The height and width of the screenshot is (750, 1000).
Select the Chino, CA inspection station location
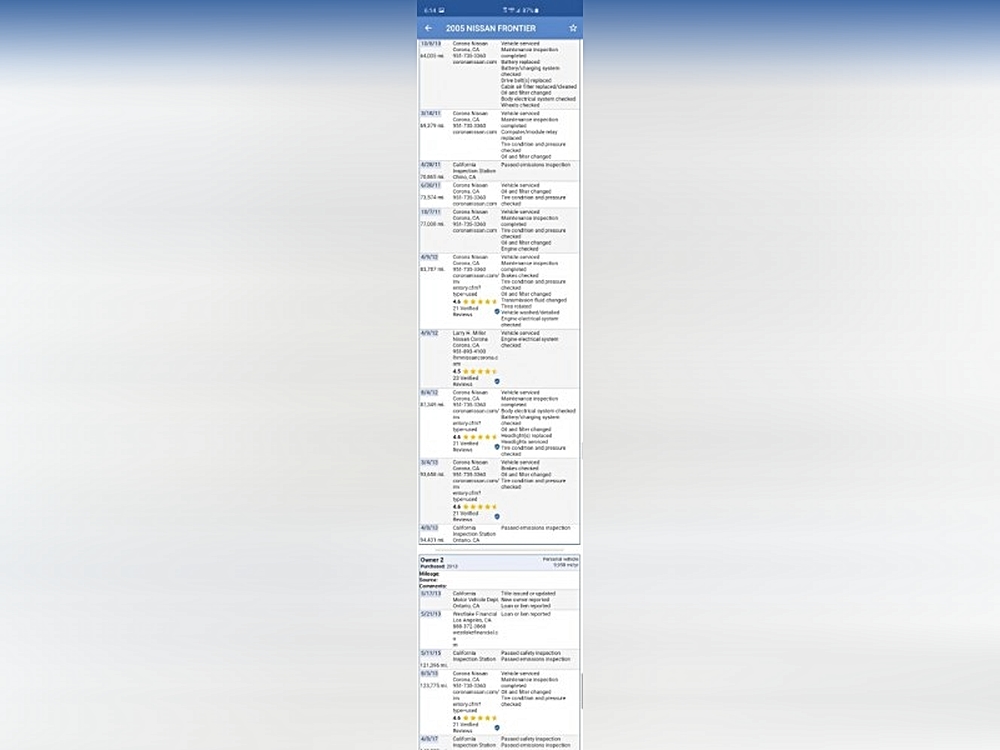464,177
